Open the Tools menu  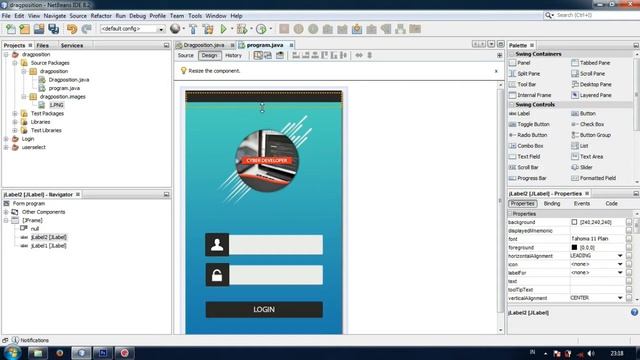click(x=195, y=16)
